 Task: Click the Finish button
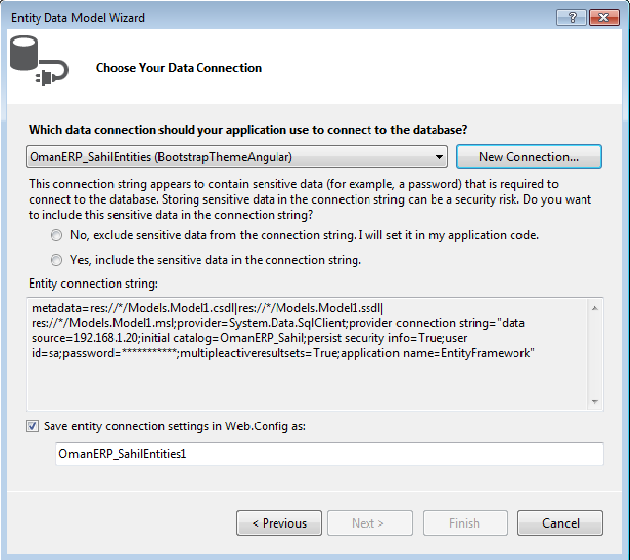click(x=465, y=523)
